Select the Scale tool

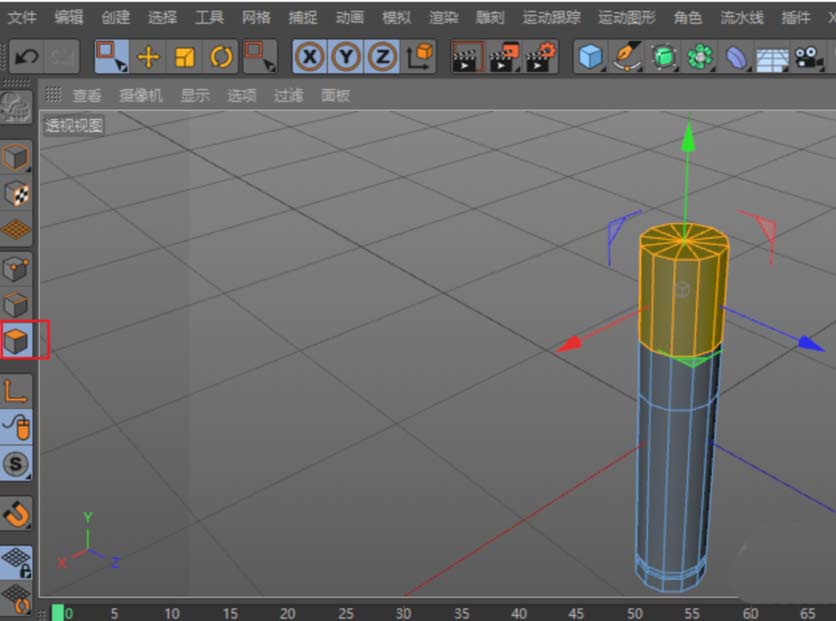tap(185, 57)
